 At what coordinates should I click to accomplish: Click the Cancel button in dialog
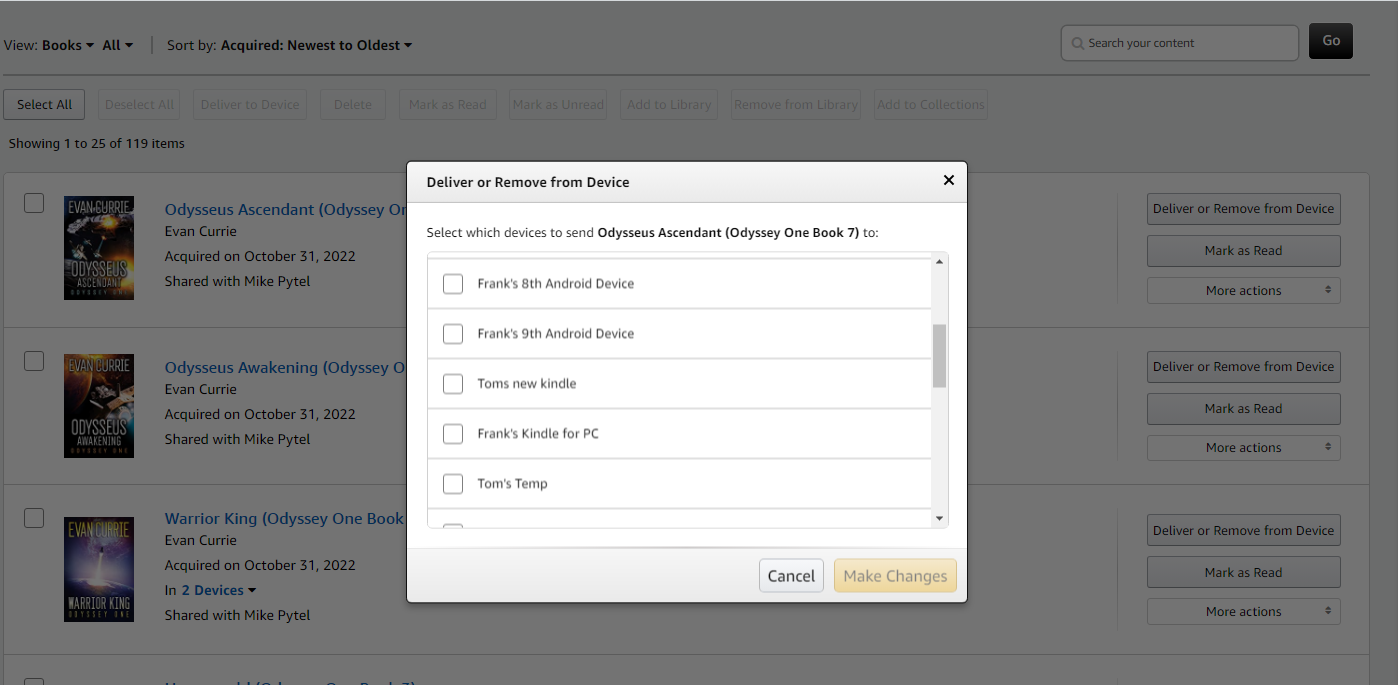[x=791, y=576]
